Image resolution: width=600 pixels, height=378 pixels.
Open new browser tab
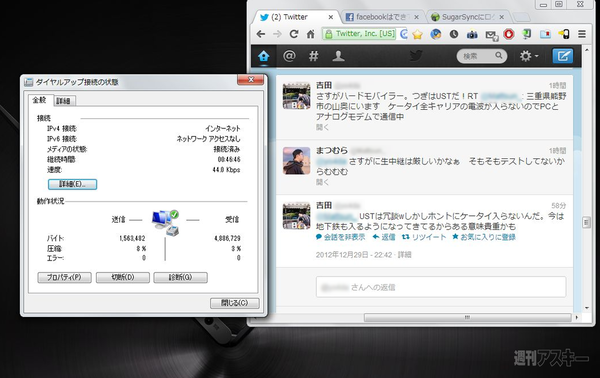pyautogui.click(x=521, y=17)
